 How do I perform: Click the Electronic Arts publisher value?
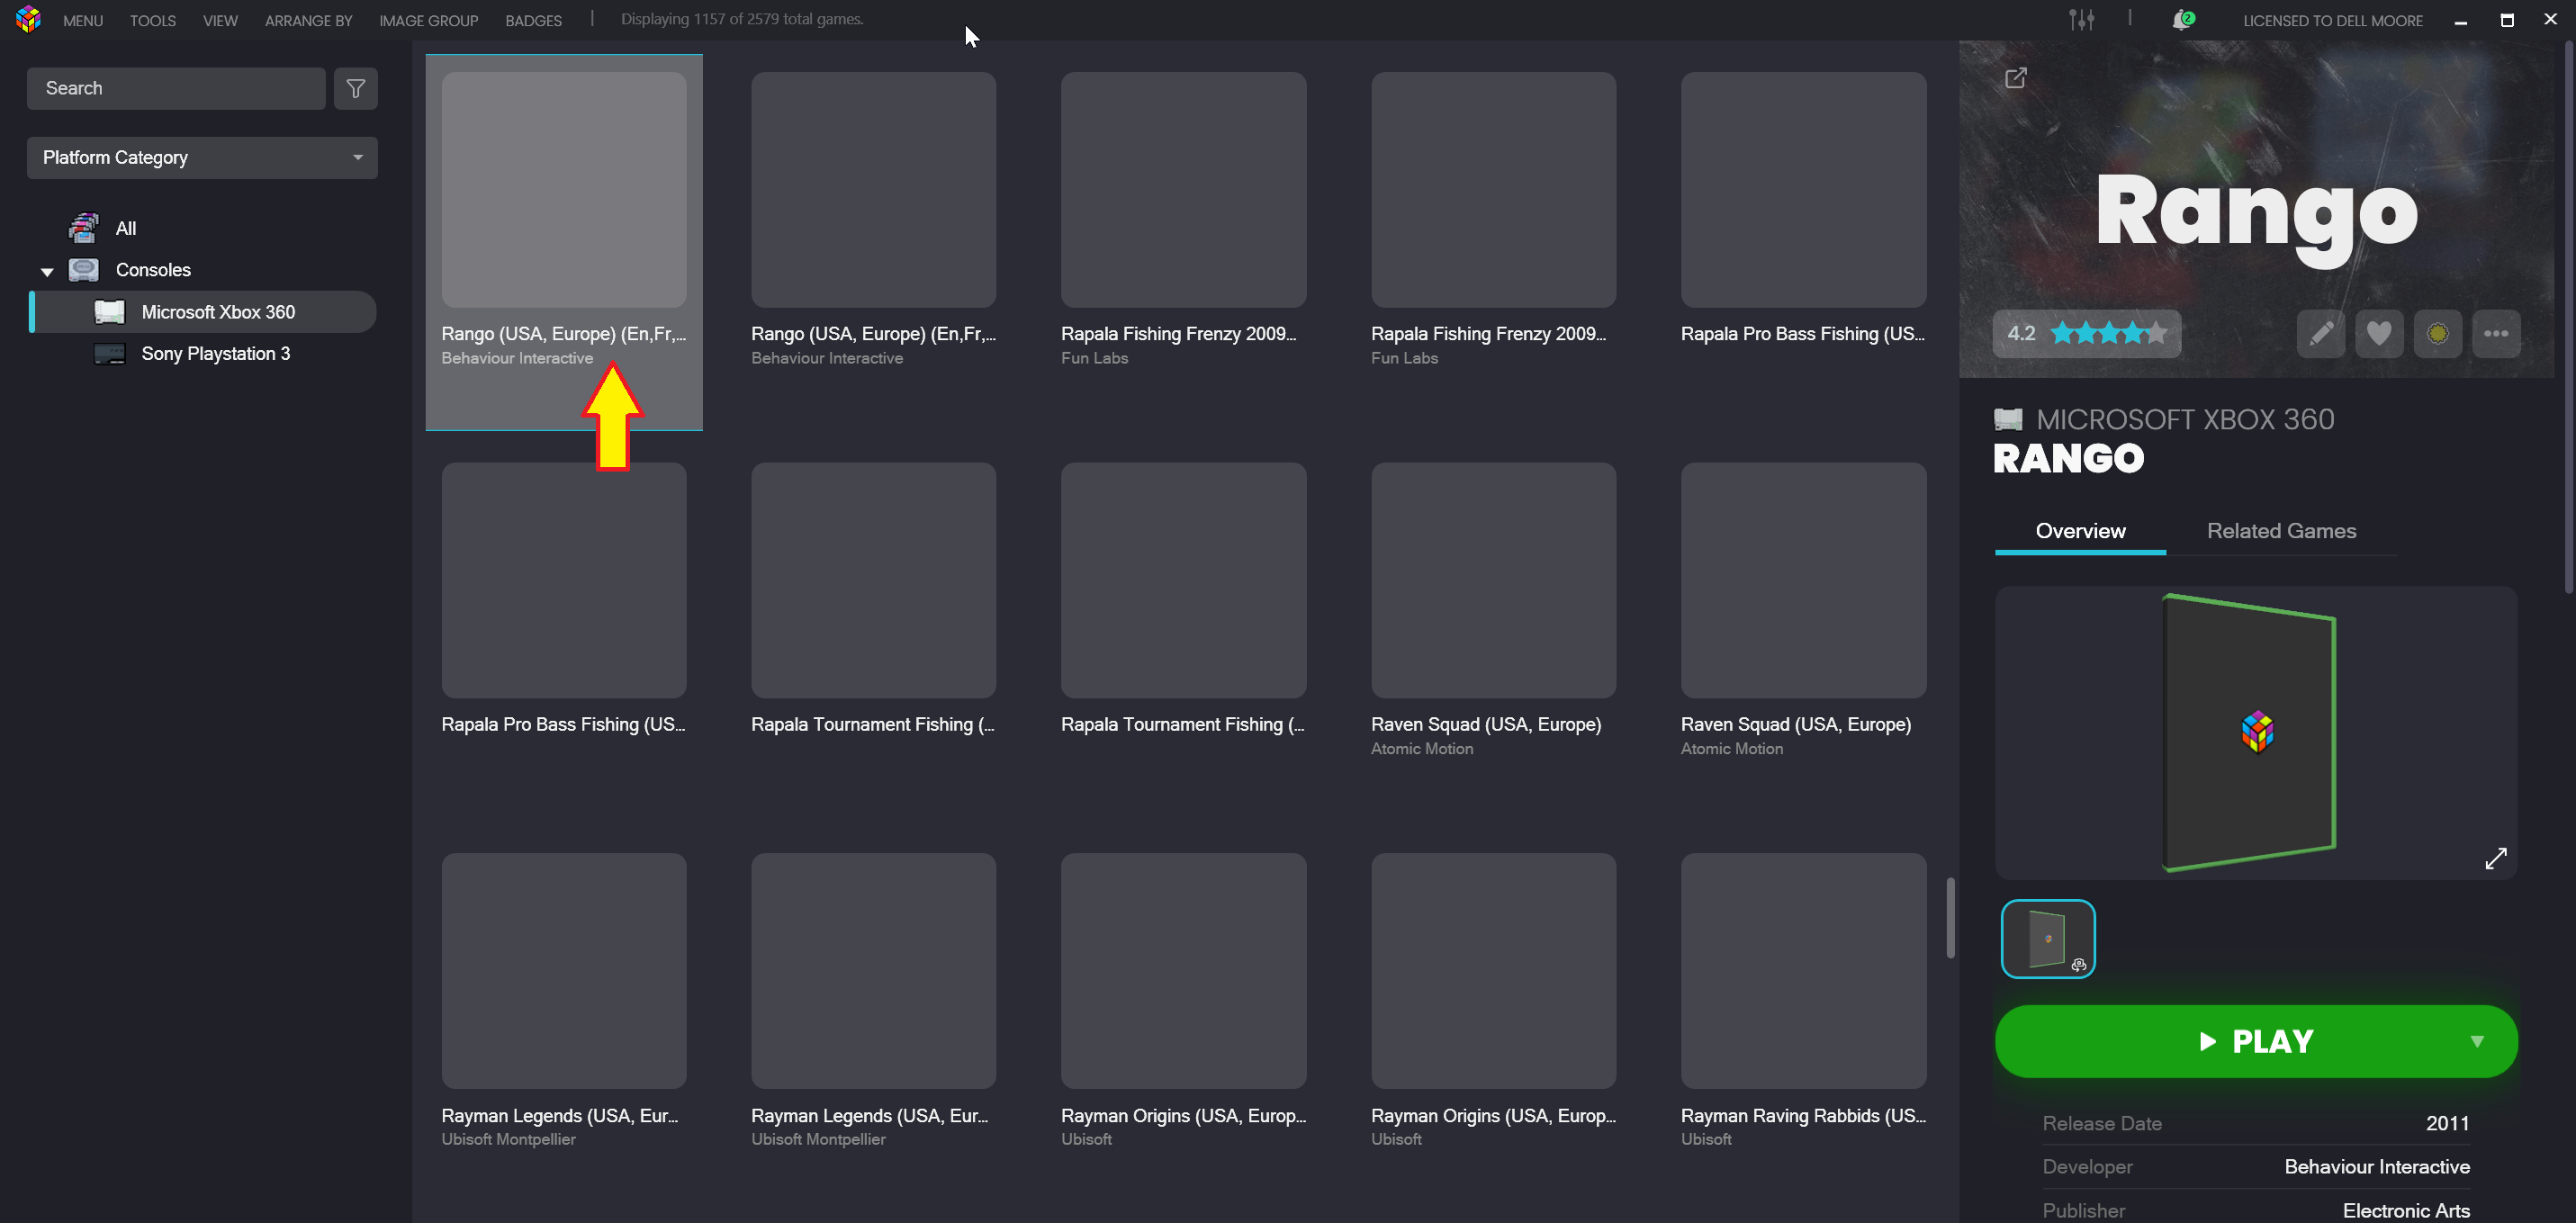tap(2405, 1210)
